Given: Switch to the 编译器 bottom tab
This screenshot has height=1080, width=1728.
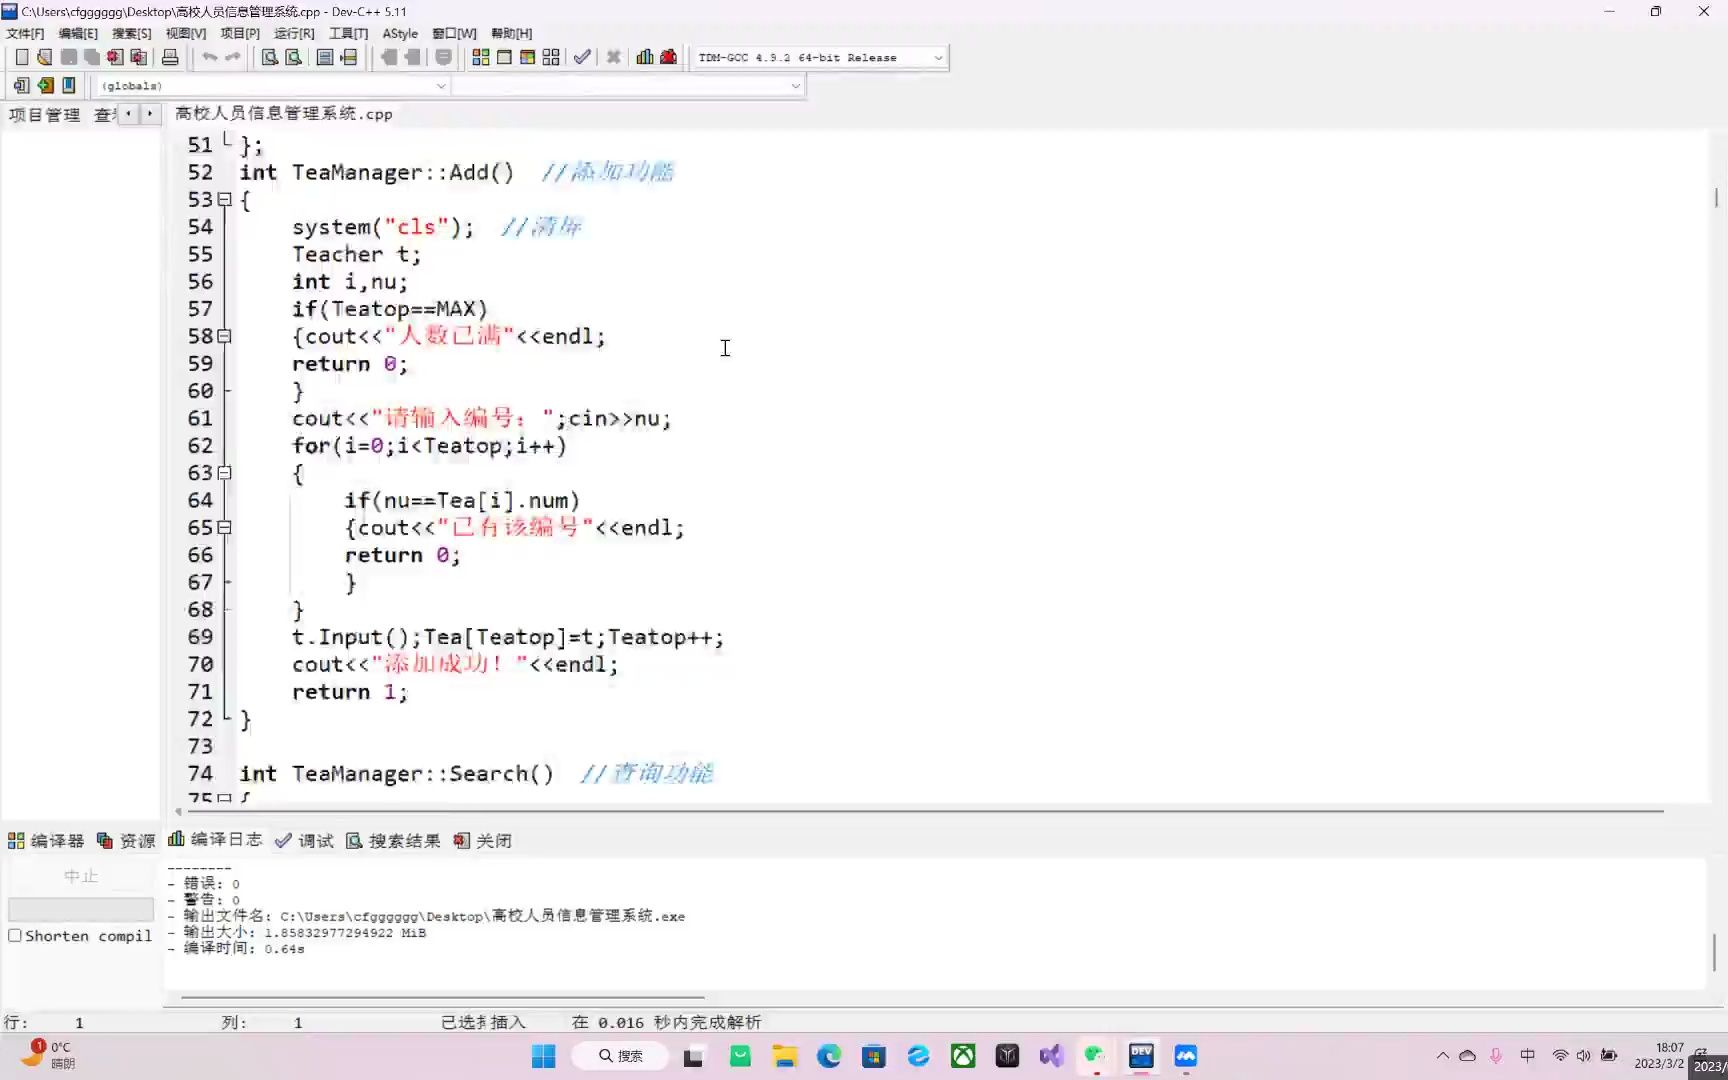Looking at the screenshot, I should (x=46, y=841).
